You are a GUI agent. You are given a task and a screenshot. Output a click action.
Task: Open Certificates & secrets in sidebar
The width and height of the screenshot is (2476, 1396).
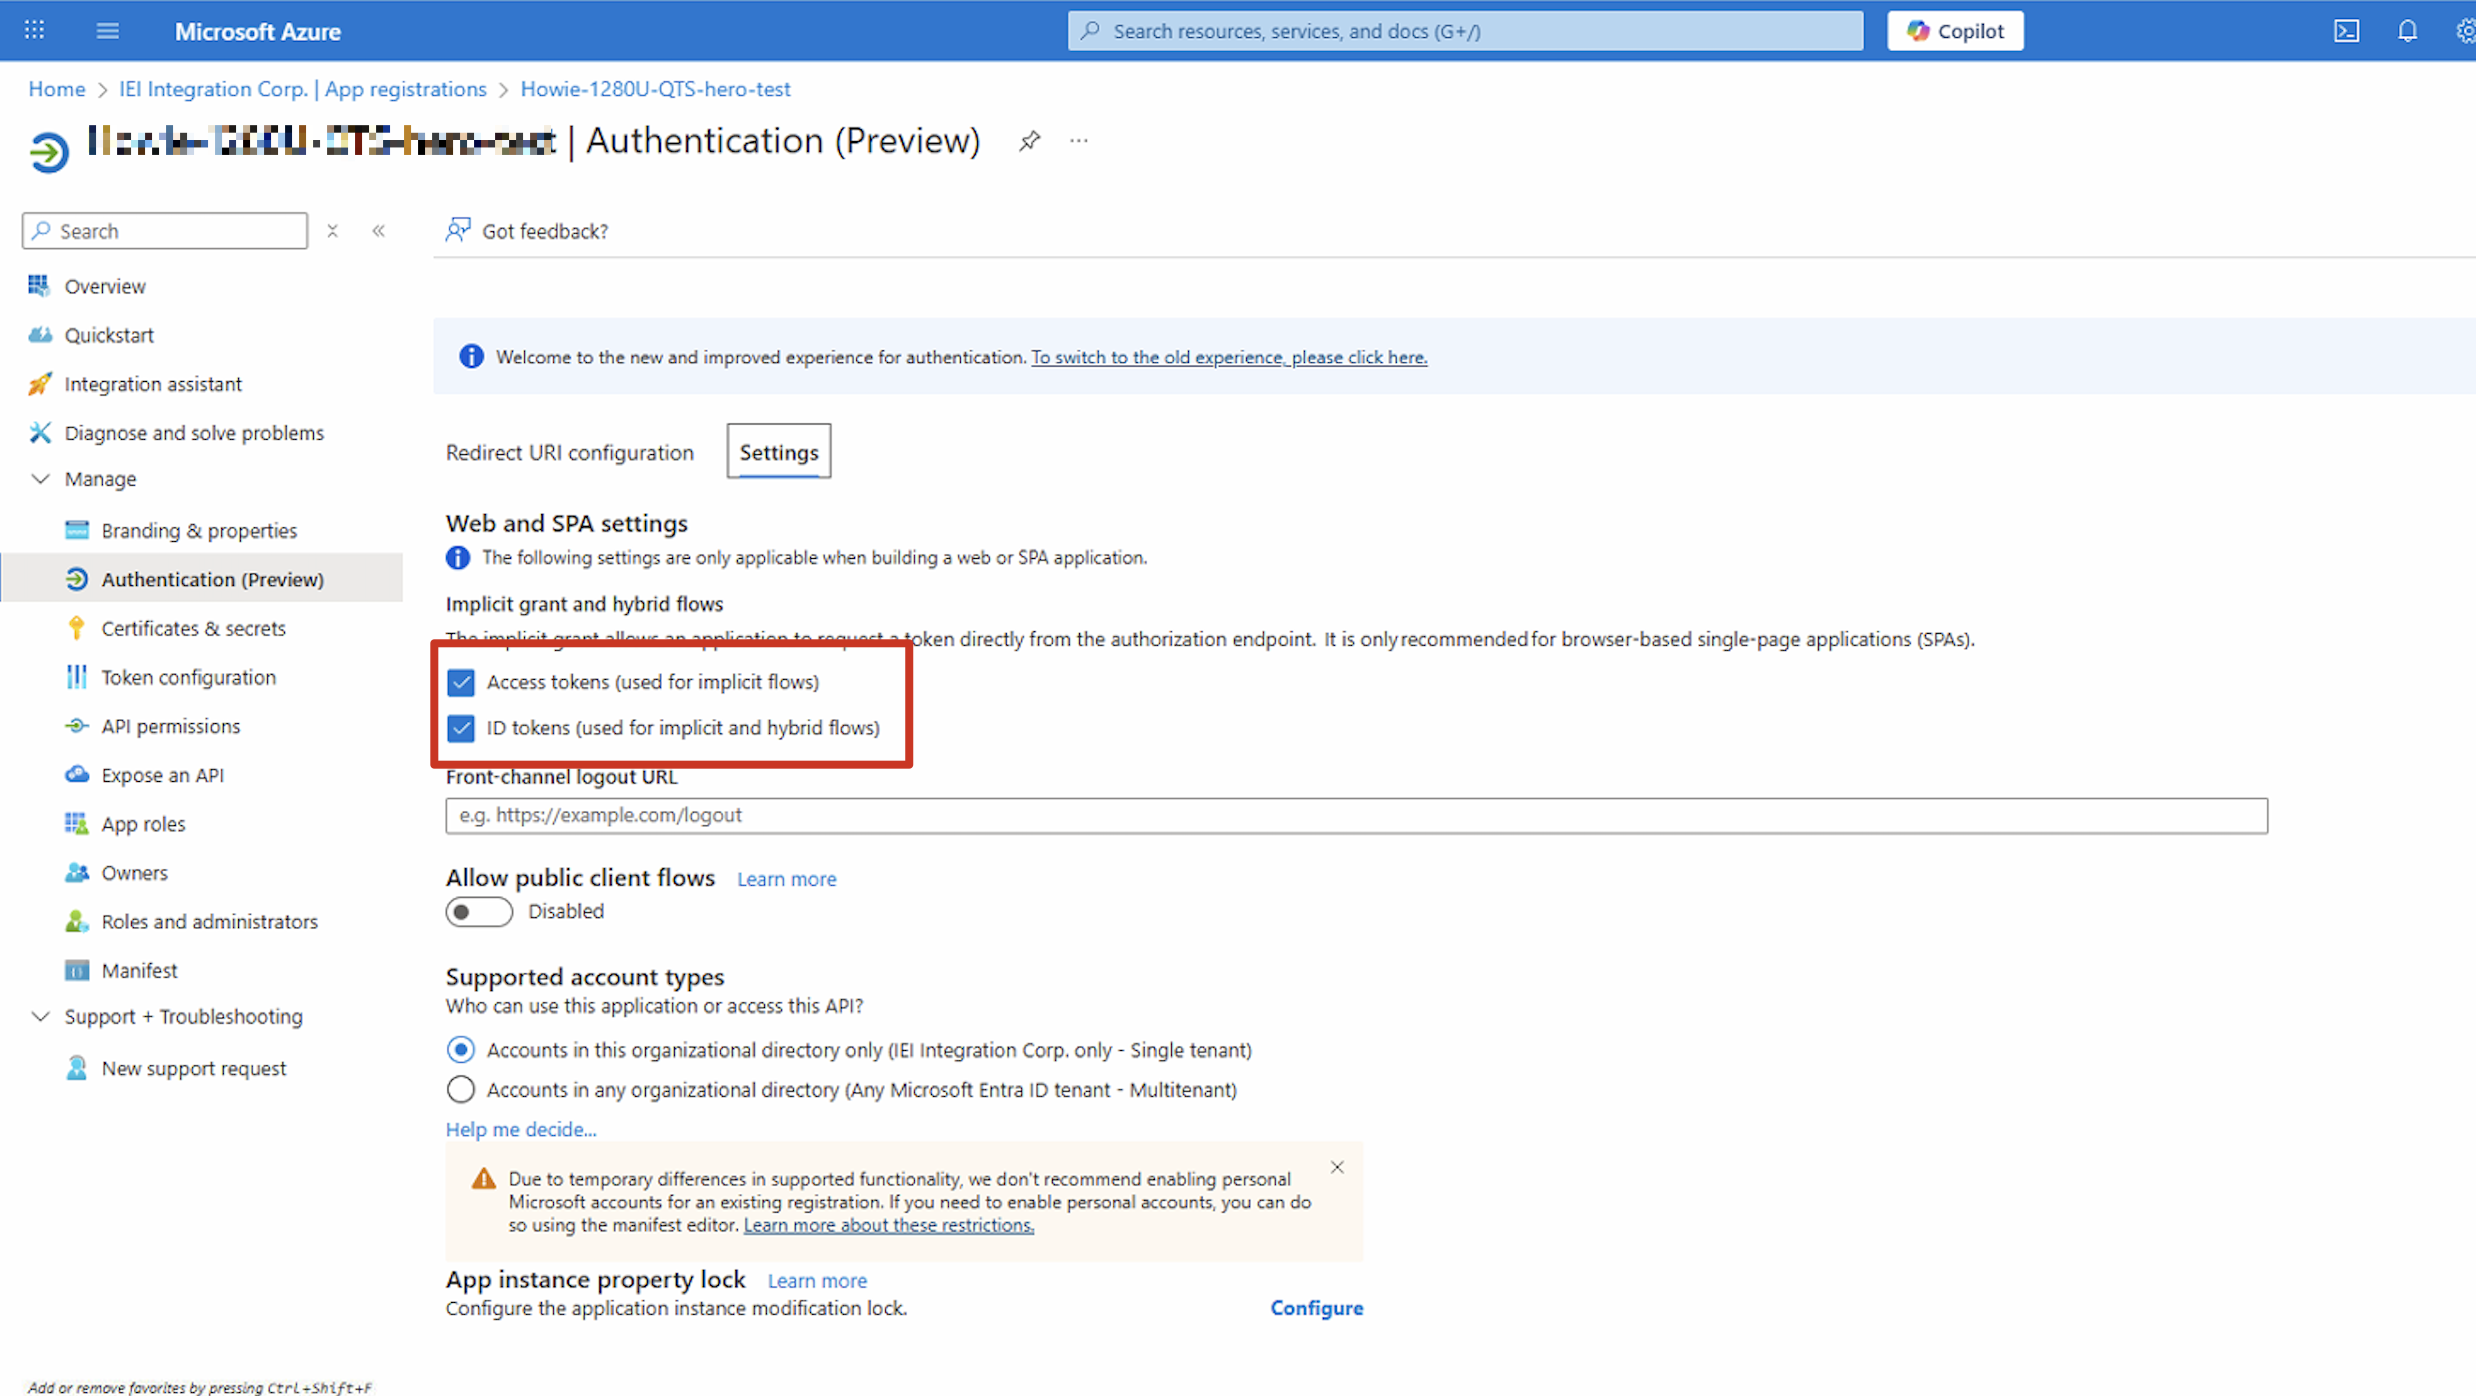pos(193,628)
